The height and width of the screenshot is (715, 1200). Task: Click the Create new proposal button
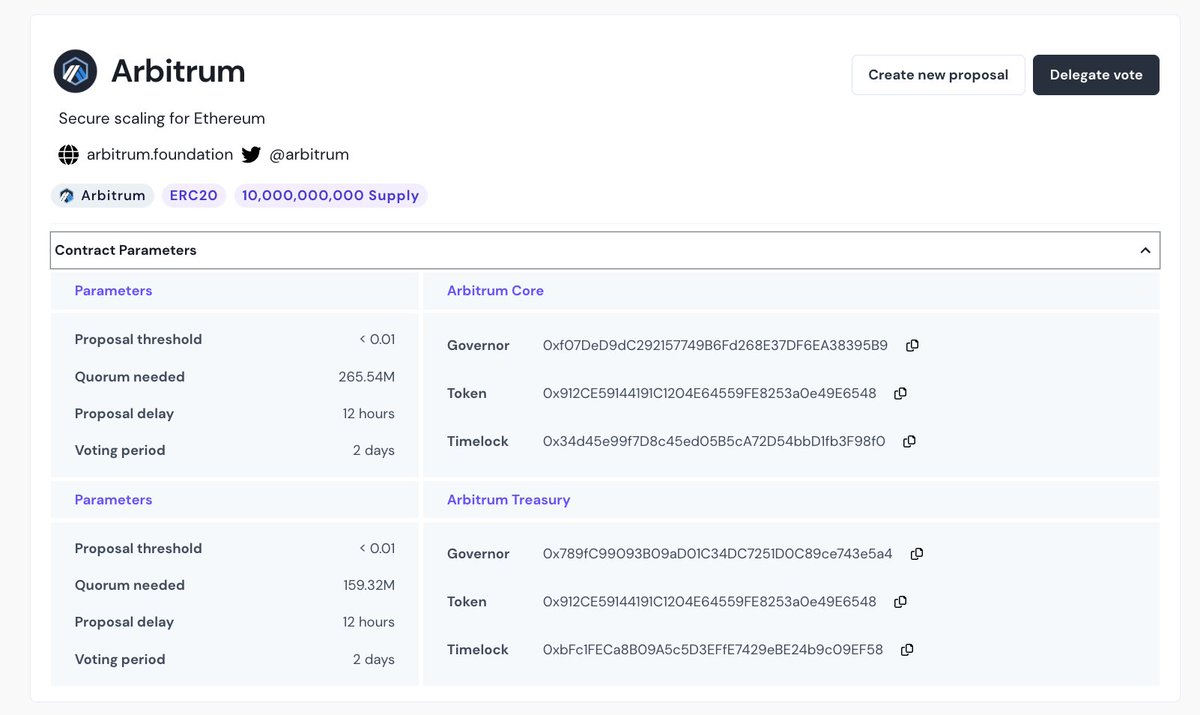[x=937, y=74]
